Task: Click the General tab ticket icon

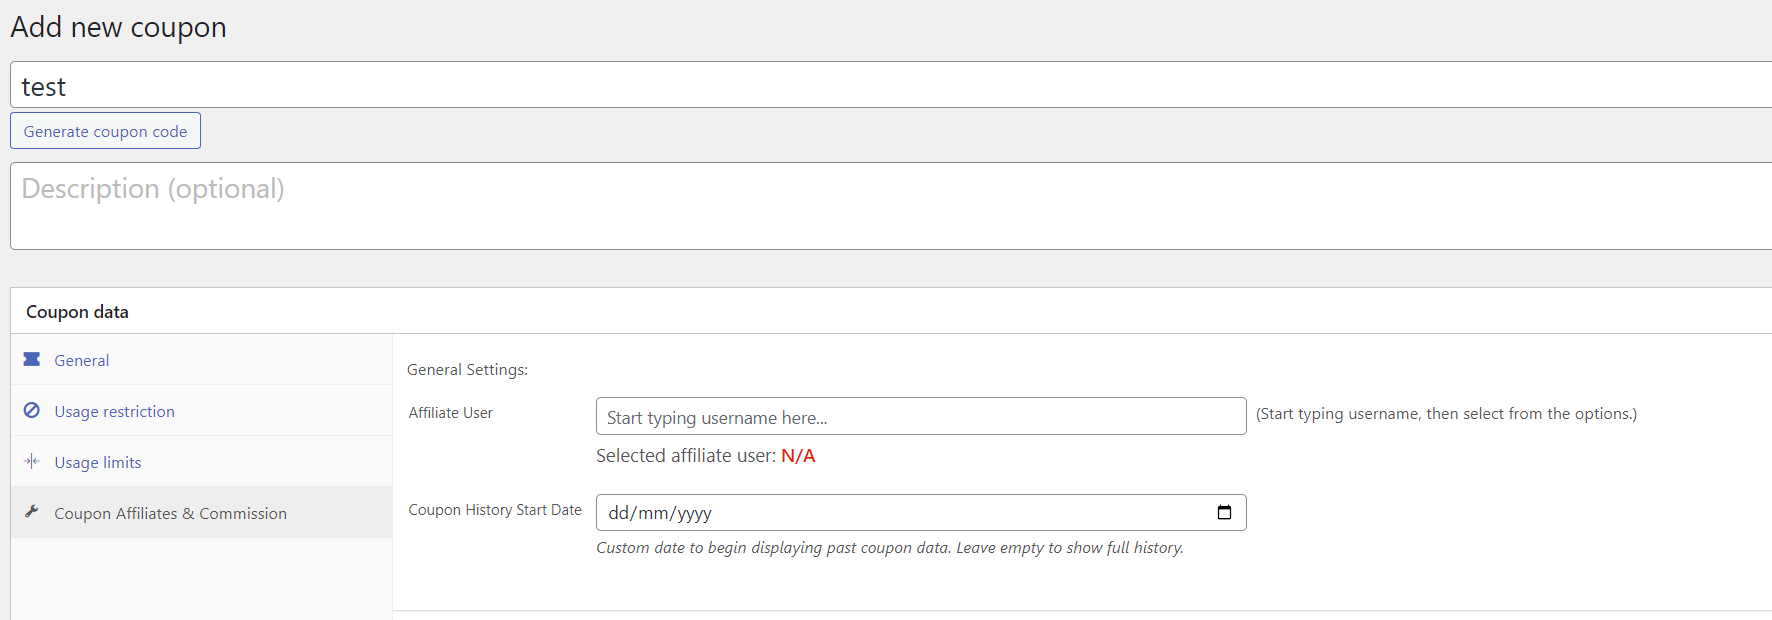Action: (x=32, y=359)
